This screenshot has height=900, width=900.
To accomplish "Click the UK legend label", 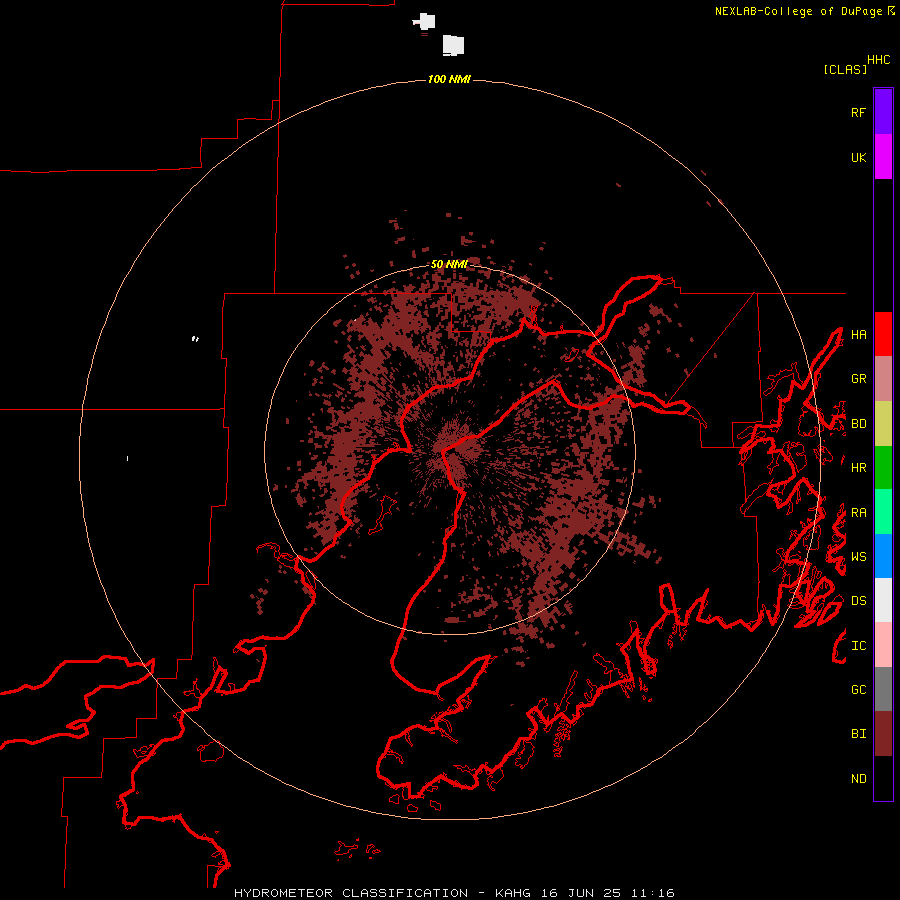I will click(x=858, y=157).
